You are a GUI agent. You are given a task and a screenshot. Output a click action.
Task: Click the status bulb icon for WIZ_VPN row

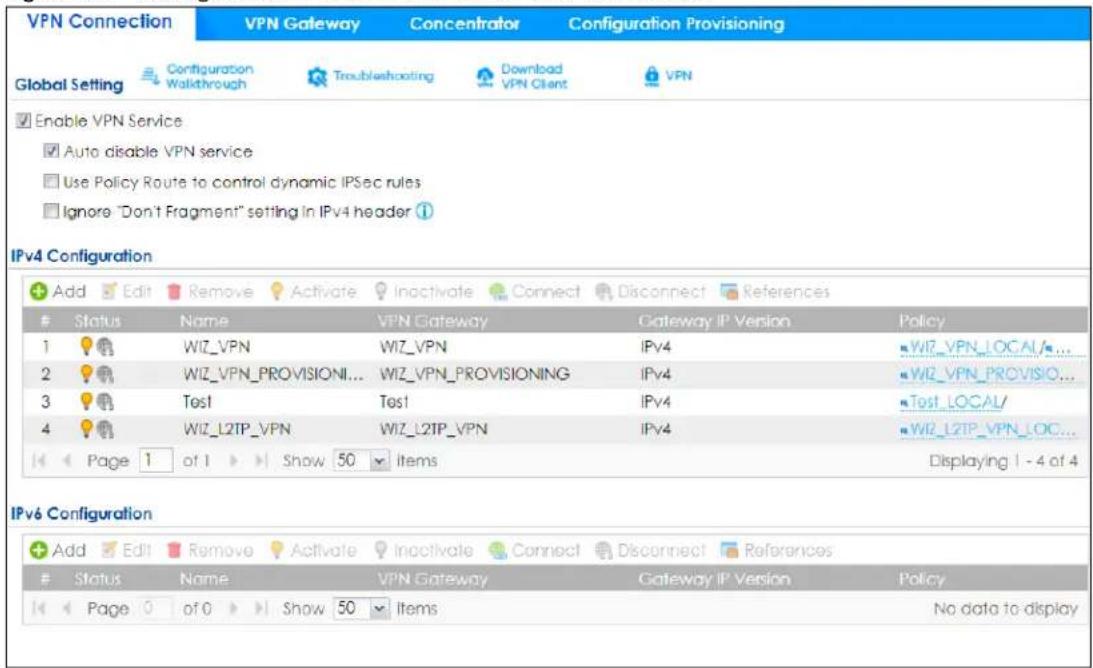pos(86,345)
